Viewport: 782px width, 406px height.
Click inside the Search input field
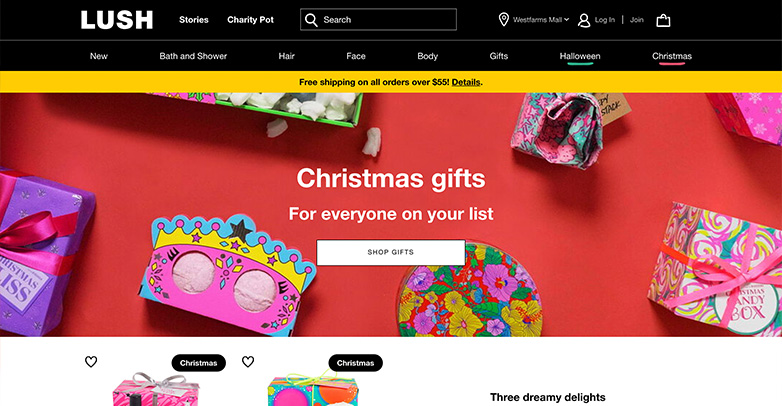(x=379, y=19)
